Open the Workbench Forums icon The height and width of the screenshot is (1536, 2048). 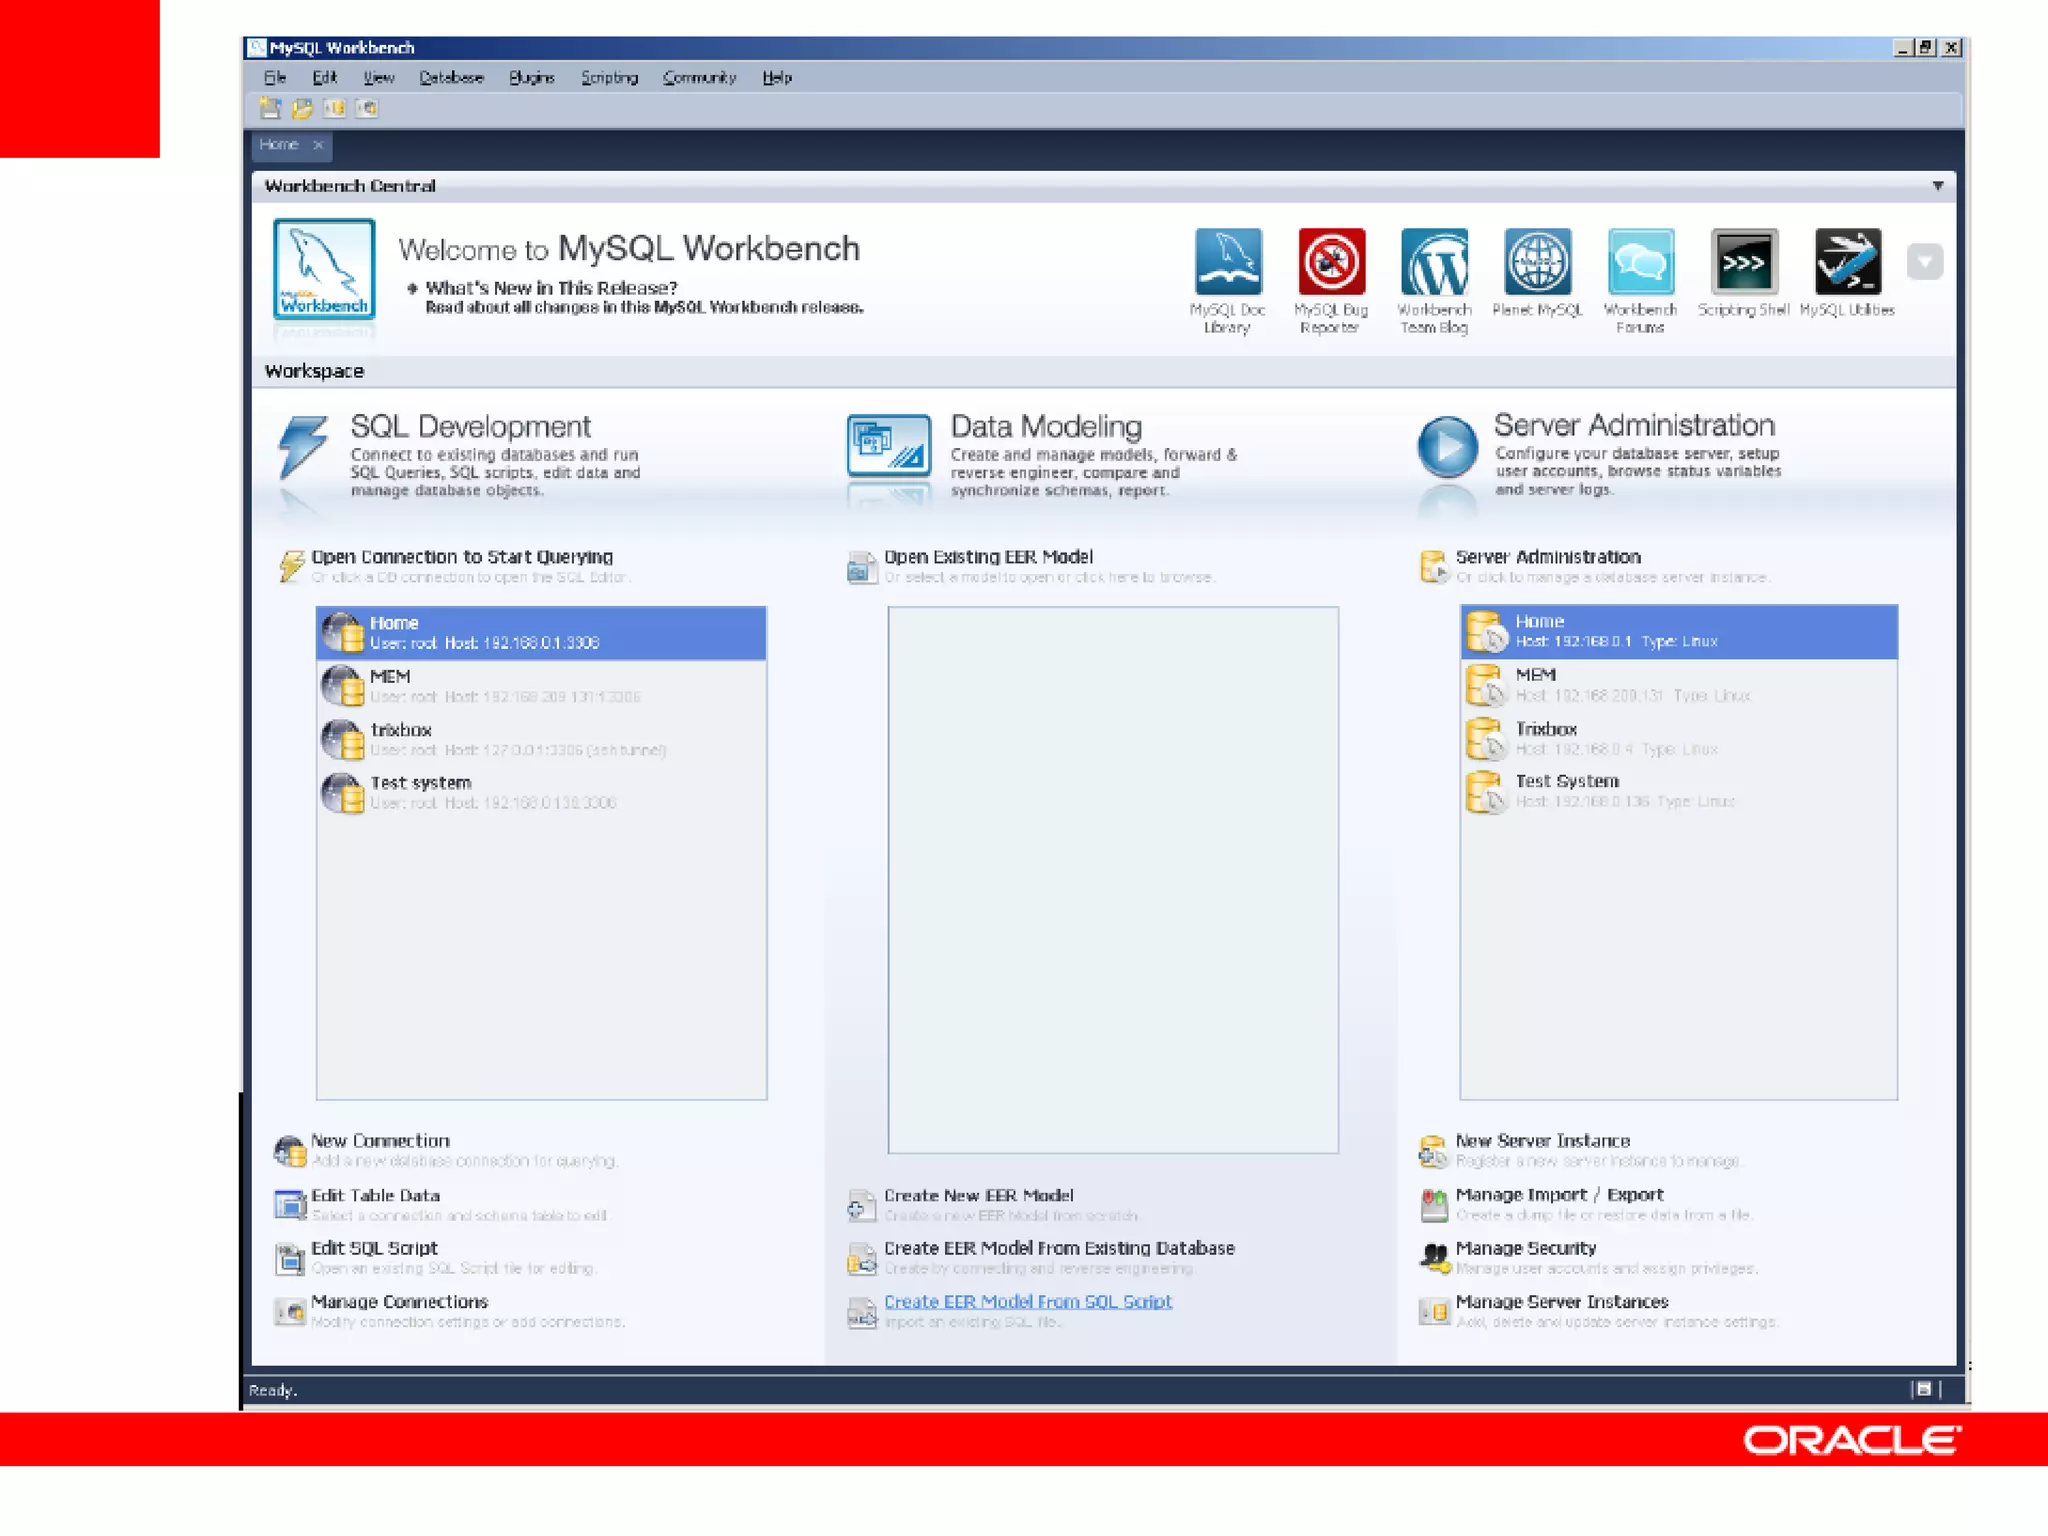pos(1640,262)
